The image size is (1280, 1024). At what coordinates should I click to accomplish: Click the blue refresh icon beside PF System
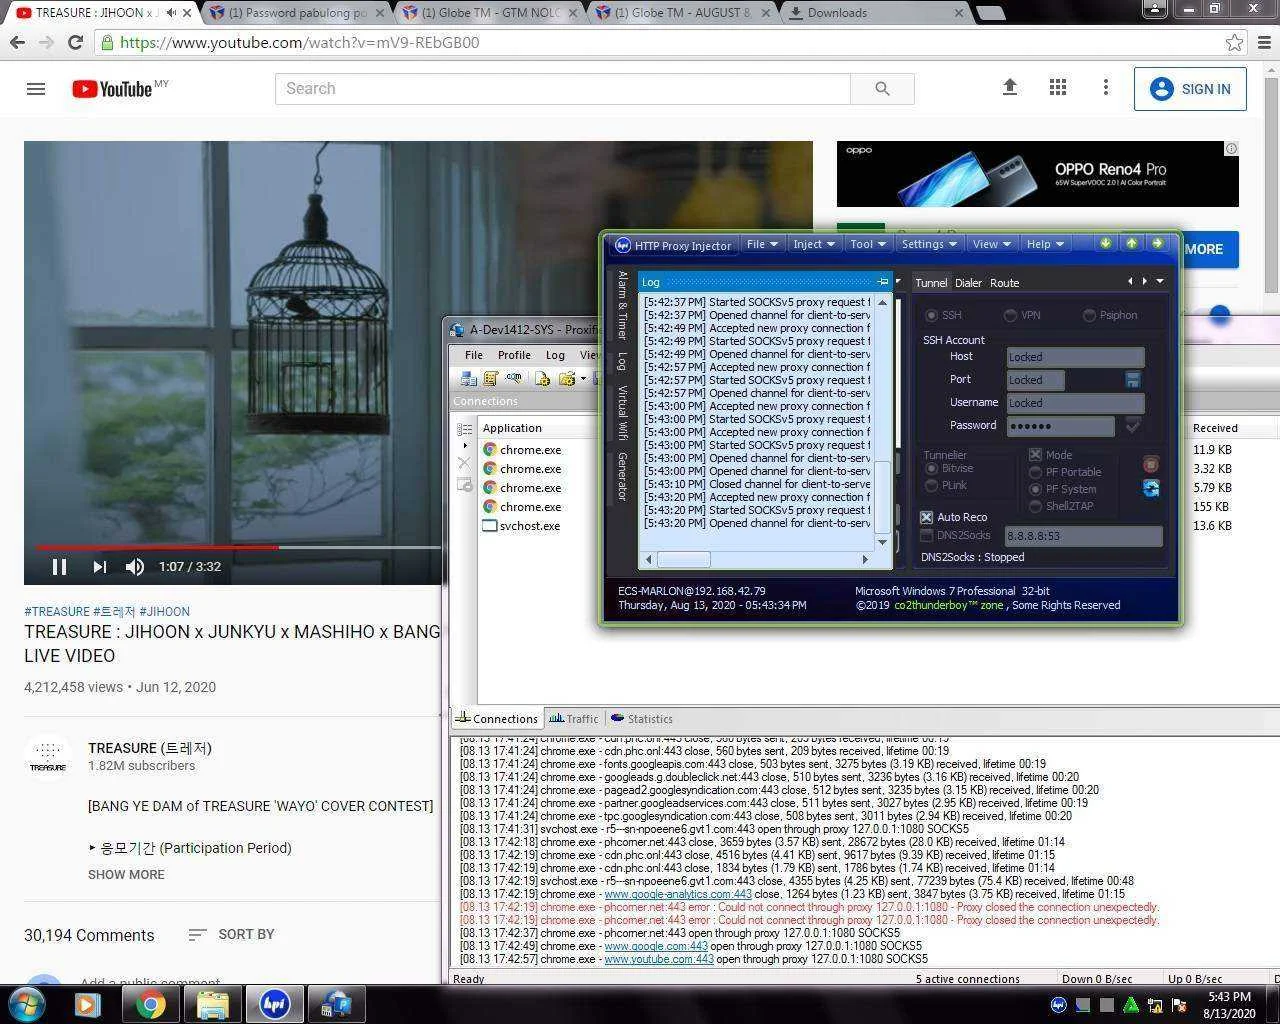pyautogui.click(x=1151, y=488)
